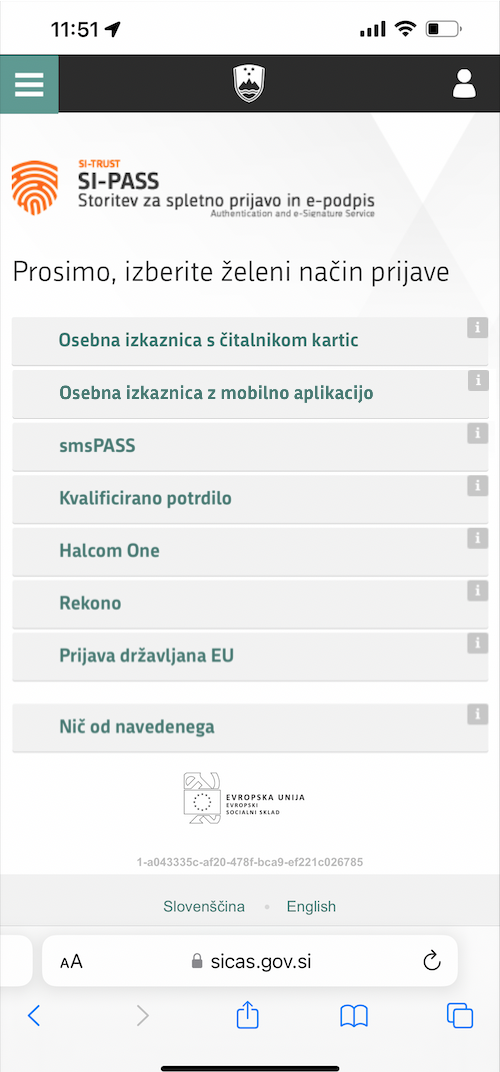Tap the Slovenian coat of arms logo
The height and width of the screenshot is (1072, 500).
(x=249, y=83)
